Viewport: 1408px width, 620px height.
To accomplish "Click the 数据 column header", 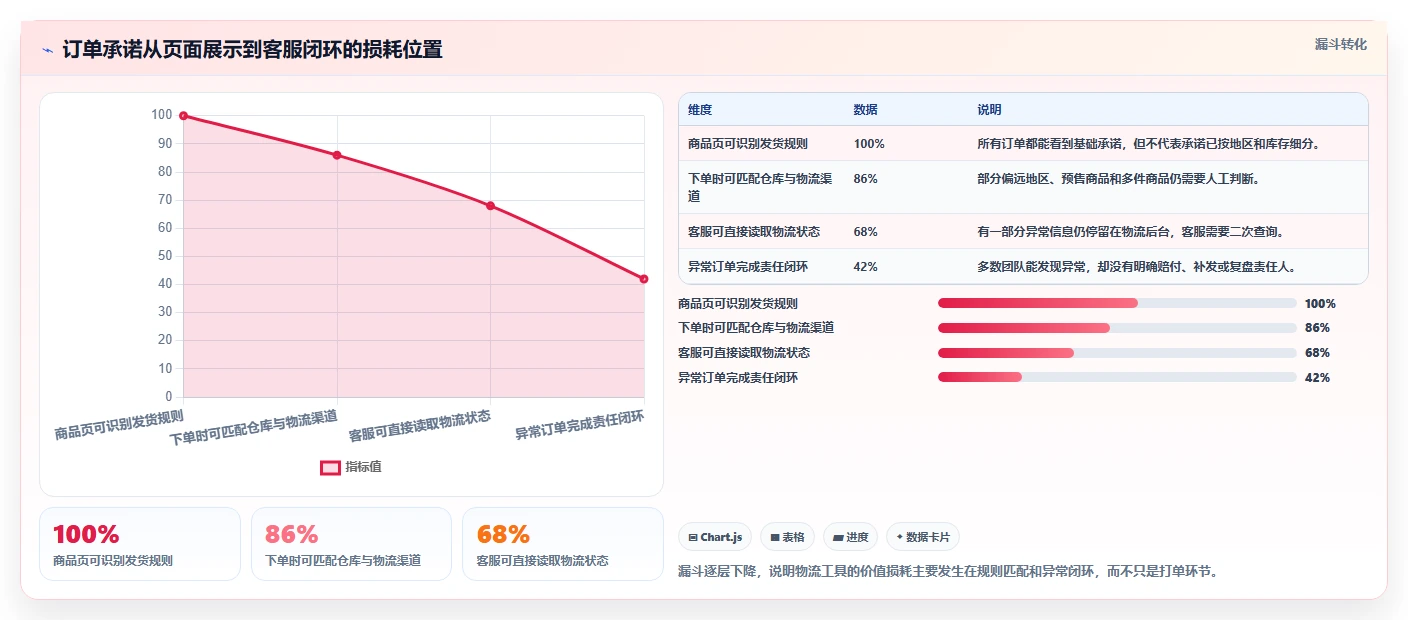I will coord(865,110).
